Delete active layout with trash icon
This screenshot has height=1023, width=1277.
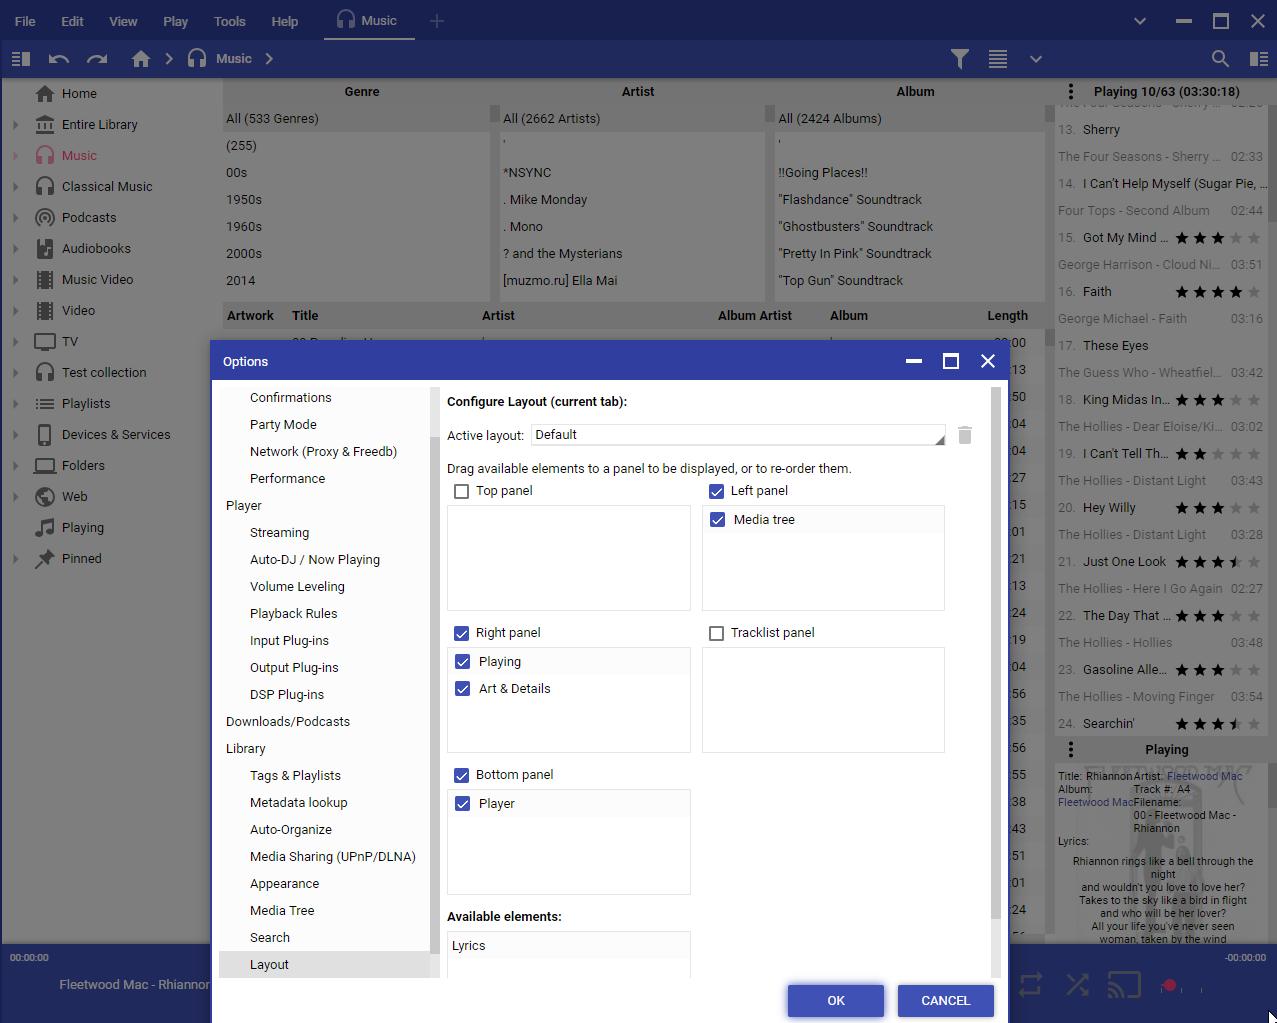click(x=964, y=435)
